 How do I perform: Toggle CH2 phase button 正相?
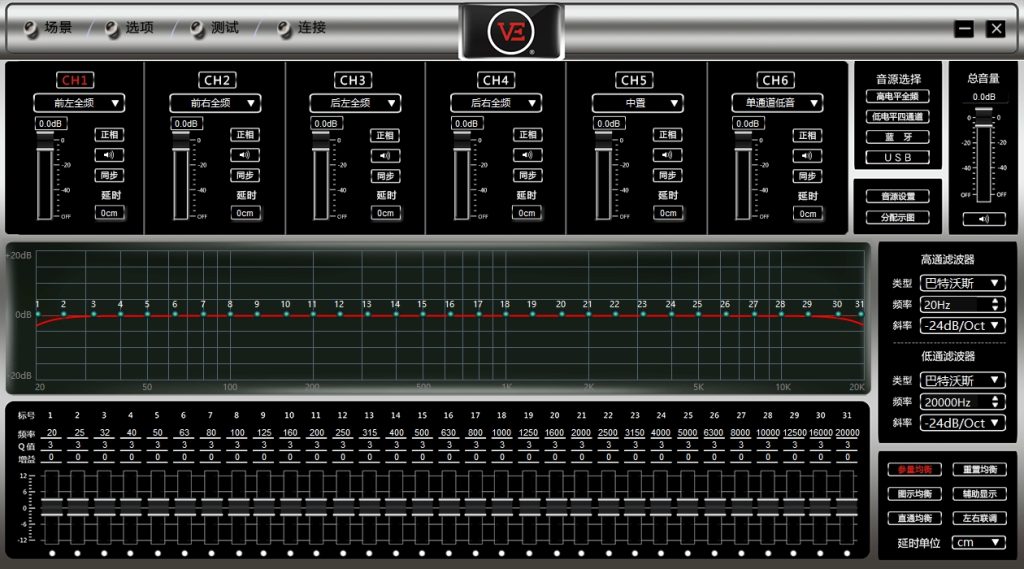tap(245, 135)
